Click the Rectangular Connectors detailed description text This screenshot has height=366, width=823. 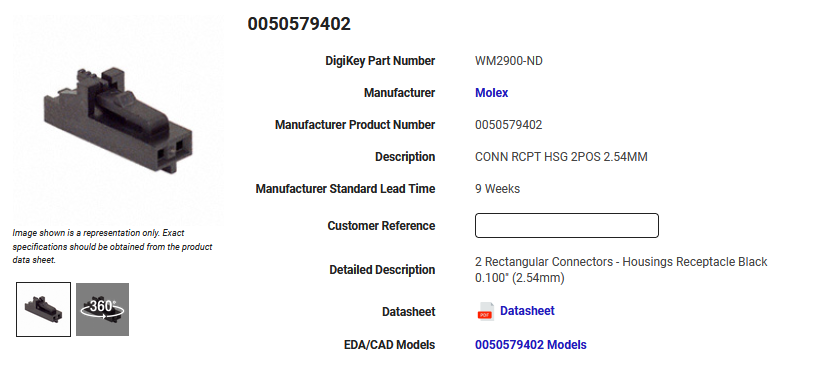pos(621,270)
